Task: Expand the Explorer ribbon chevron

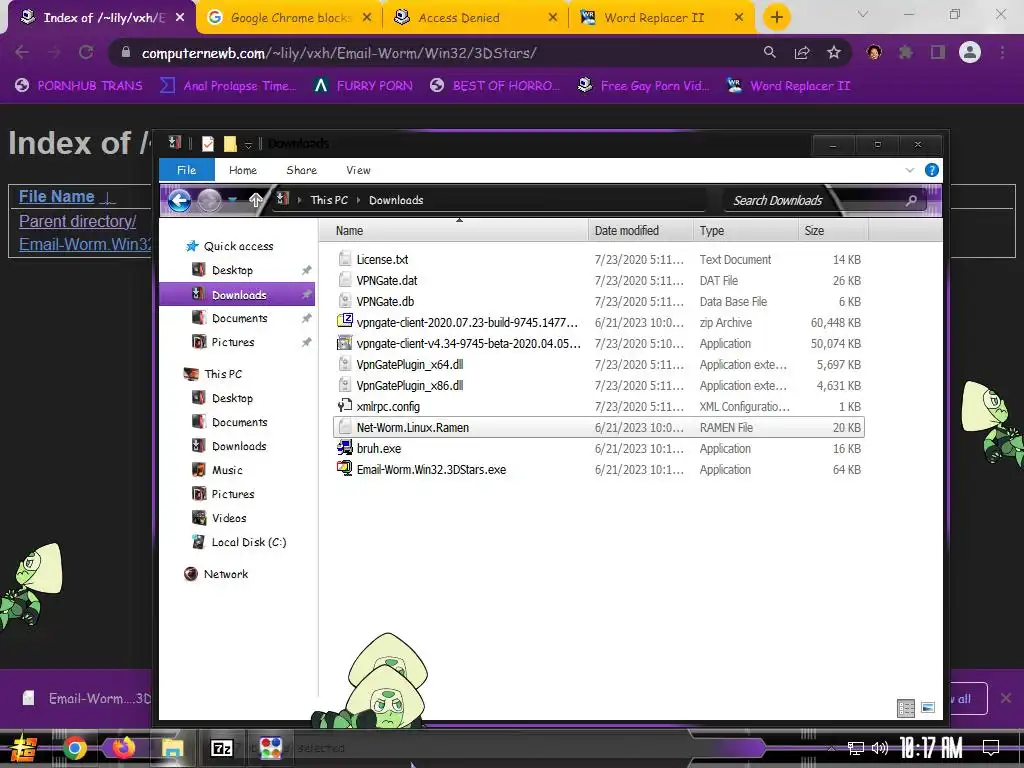Action: (910, 170)
